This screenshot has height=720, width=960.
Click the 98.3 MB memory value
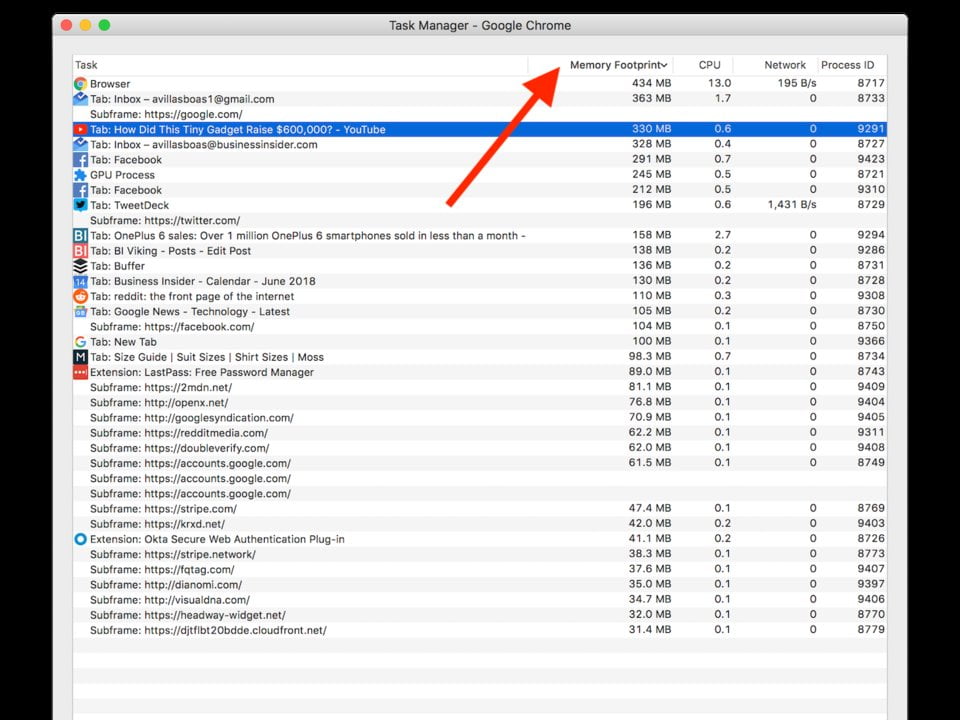point(650,356)
